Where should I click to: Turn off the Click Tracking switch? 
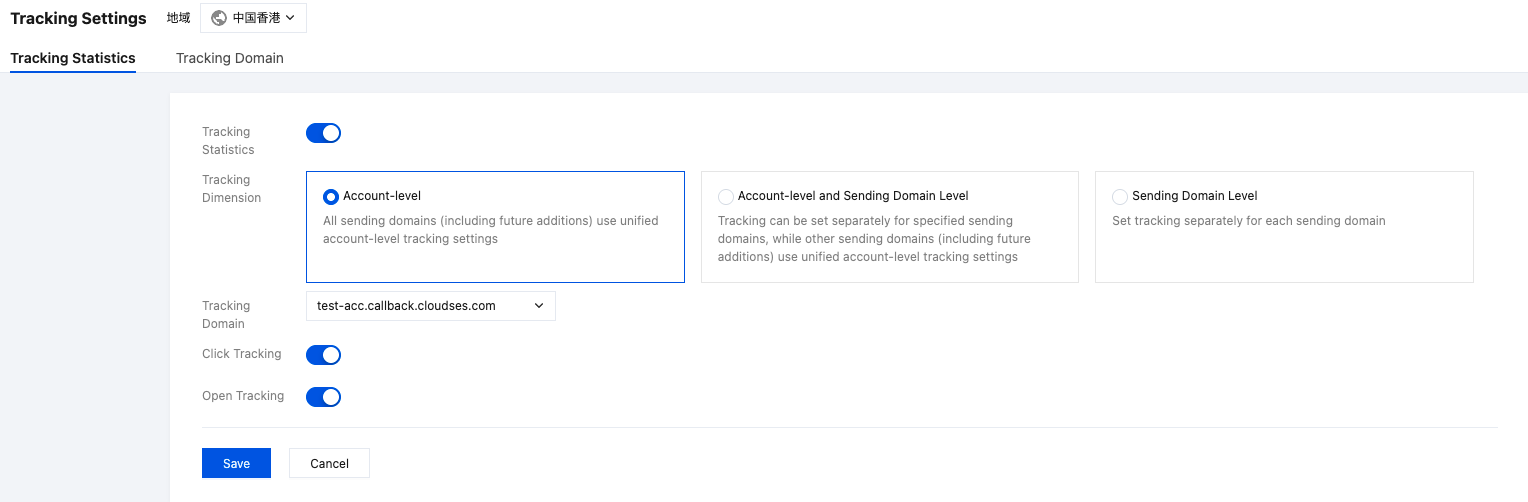323,355
